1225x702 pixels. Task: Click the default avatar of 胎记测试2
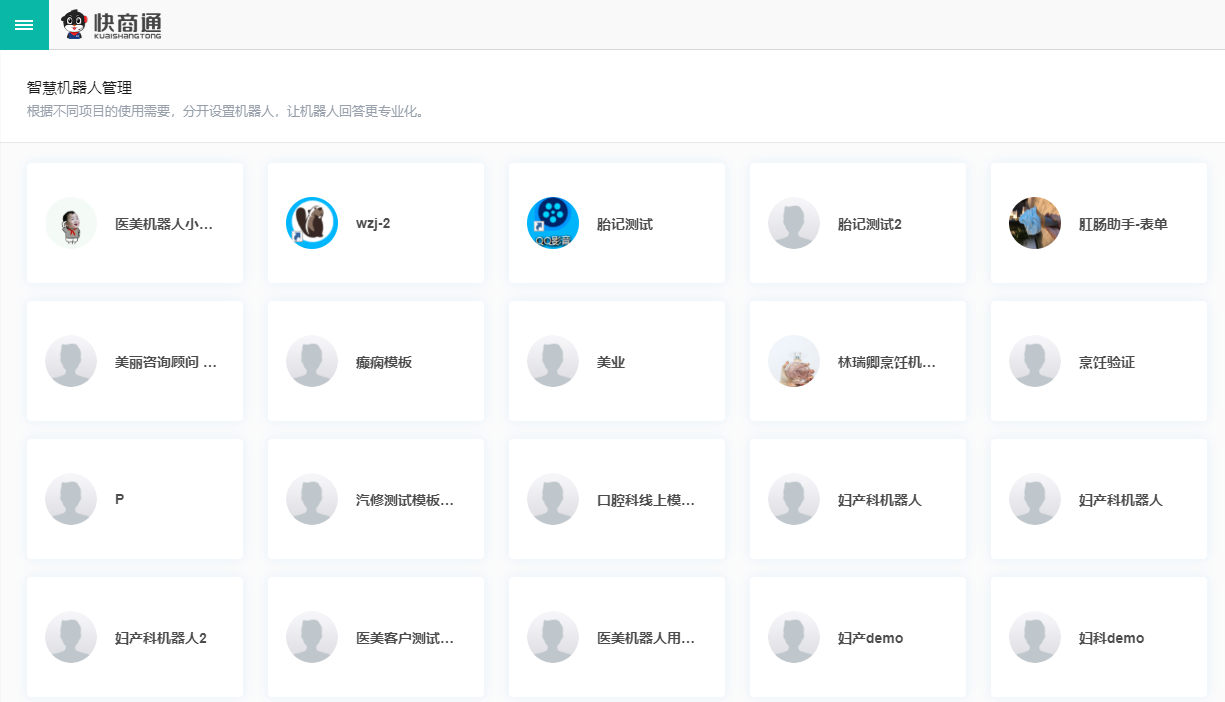(794, 223)
